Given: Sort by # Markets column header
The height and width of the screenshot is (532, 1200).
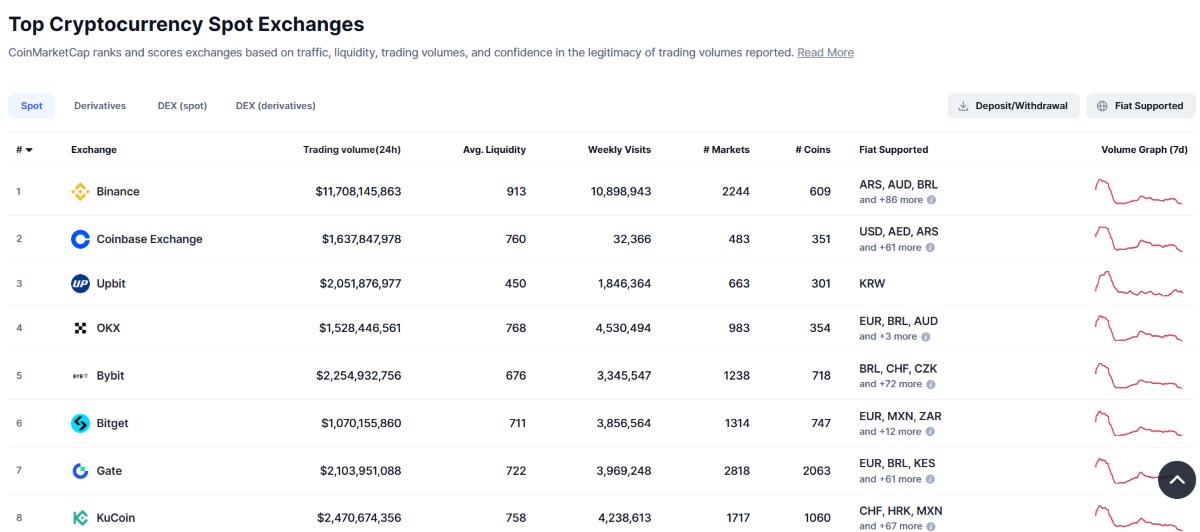Looking at the screenshot, I should coord(726,150).
